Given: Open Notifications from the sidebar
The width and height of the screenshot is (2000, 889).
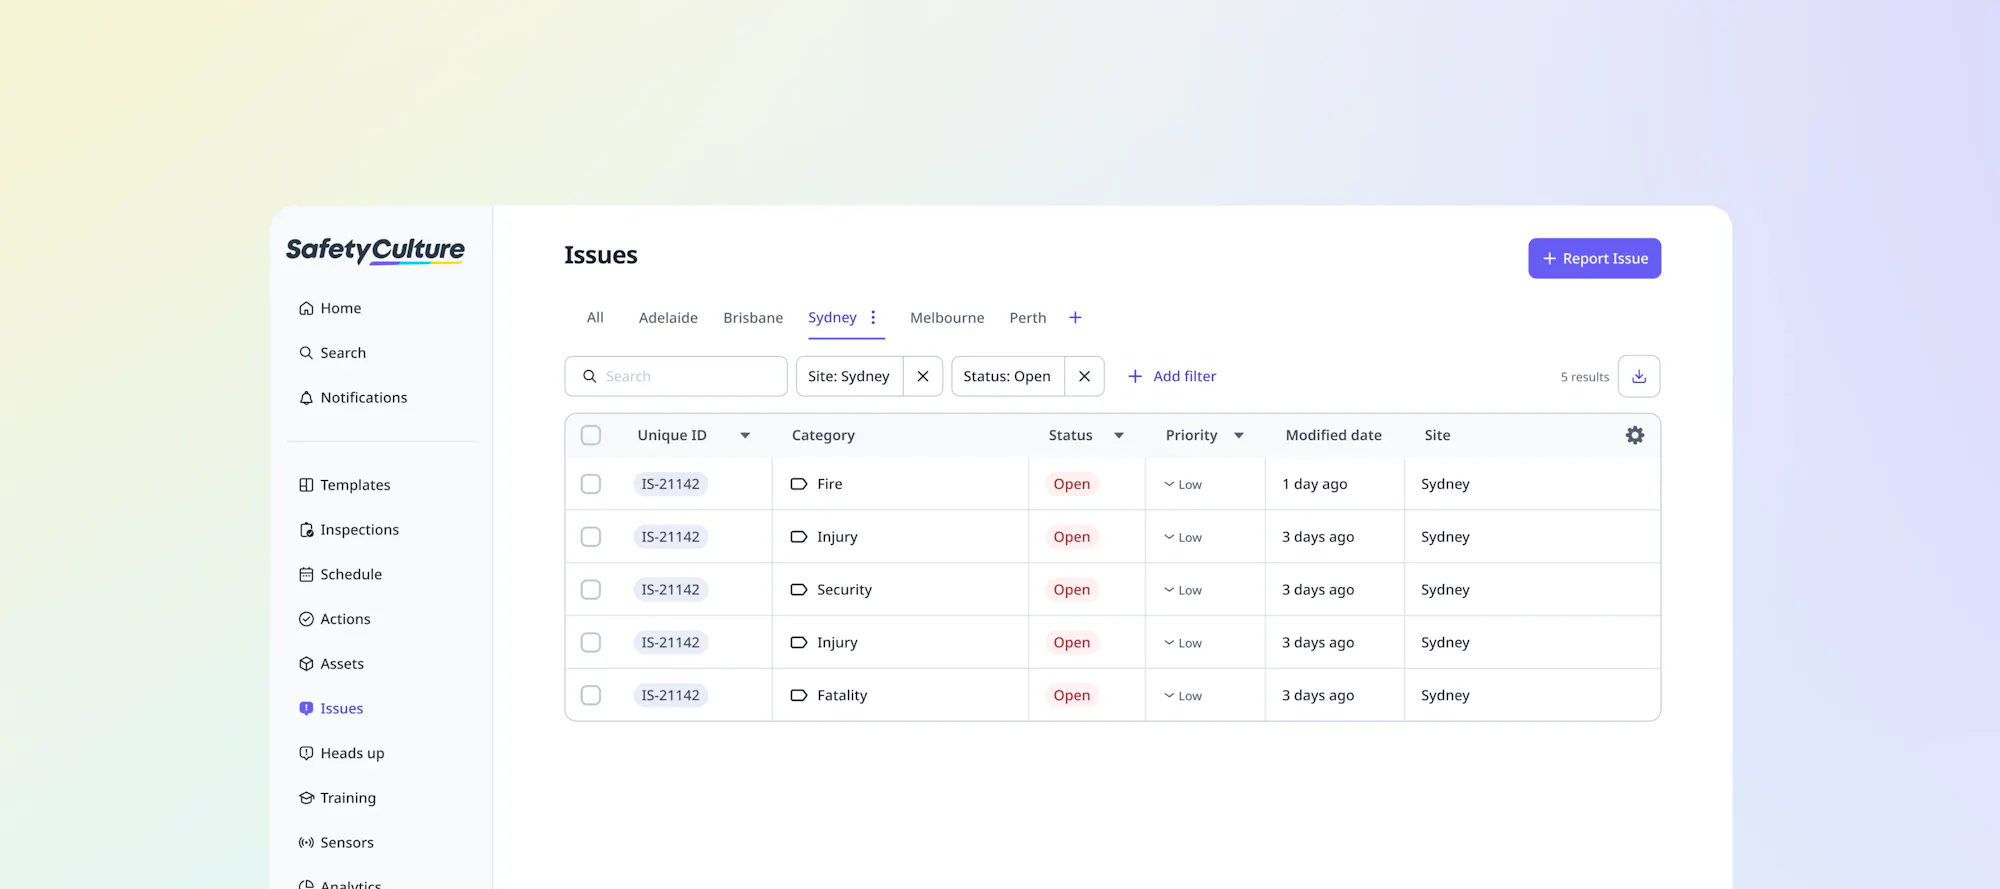Looking at the screenshot, I should point(363,398).
